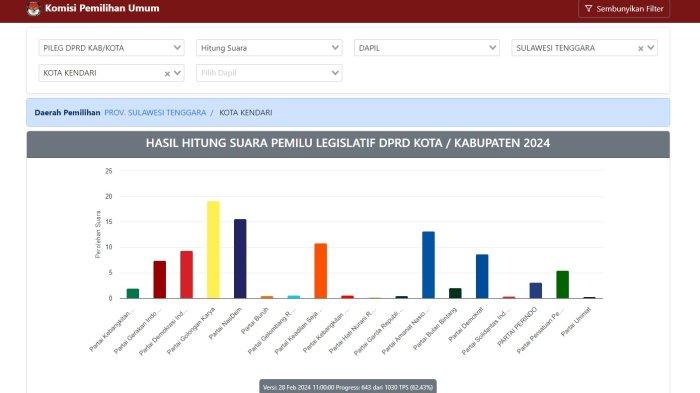
Task: Click the PARTAI PERINDO axis label
Action: coord(517,326)
